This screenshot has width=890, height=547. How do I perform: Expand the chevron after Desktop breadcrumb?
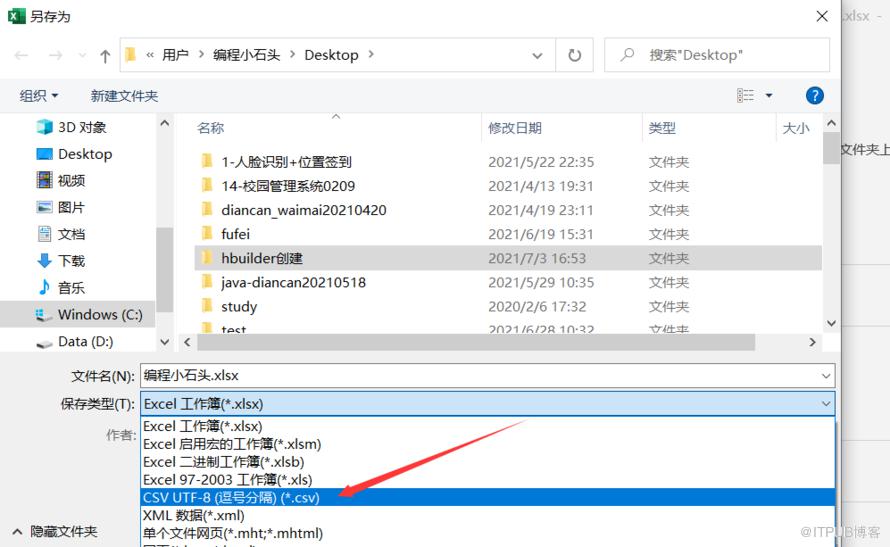coord(371,54)
